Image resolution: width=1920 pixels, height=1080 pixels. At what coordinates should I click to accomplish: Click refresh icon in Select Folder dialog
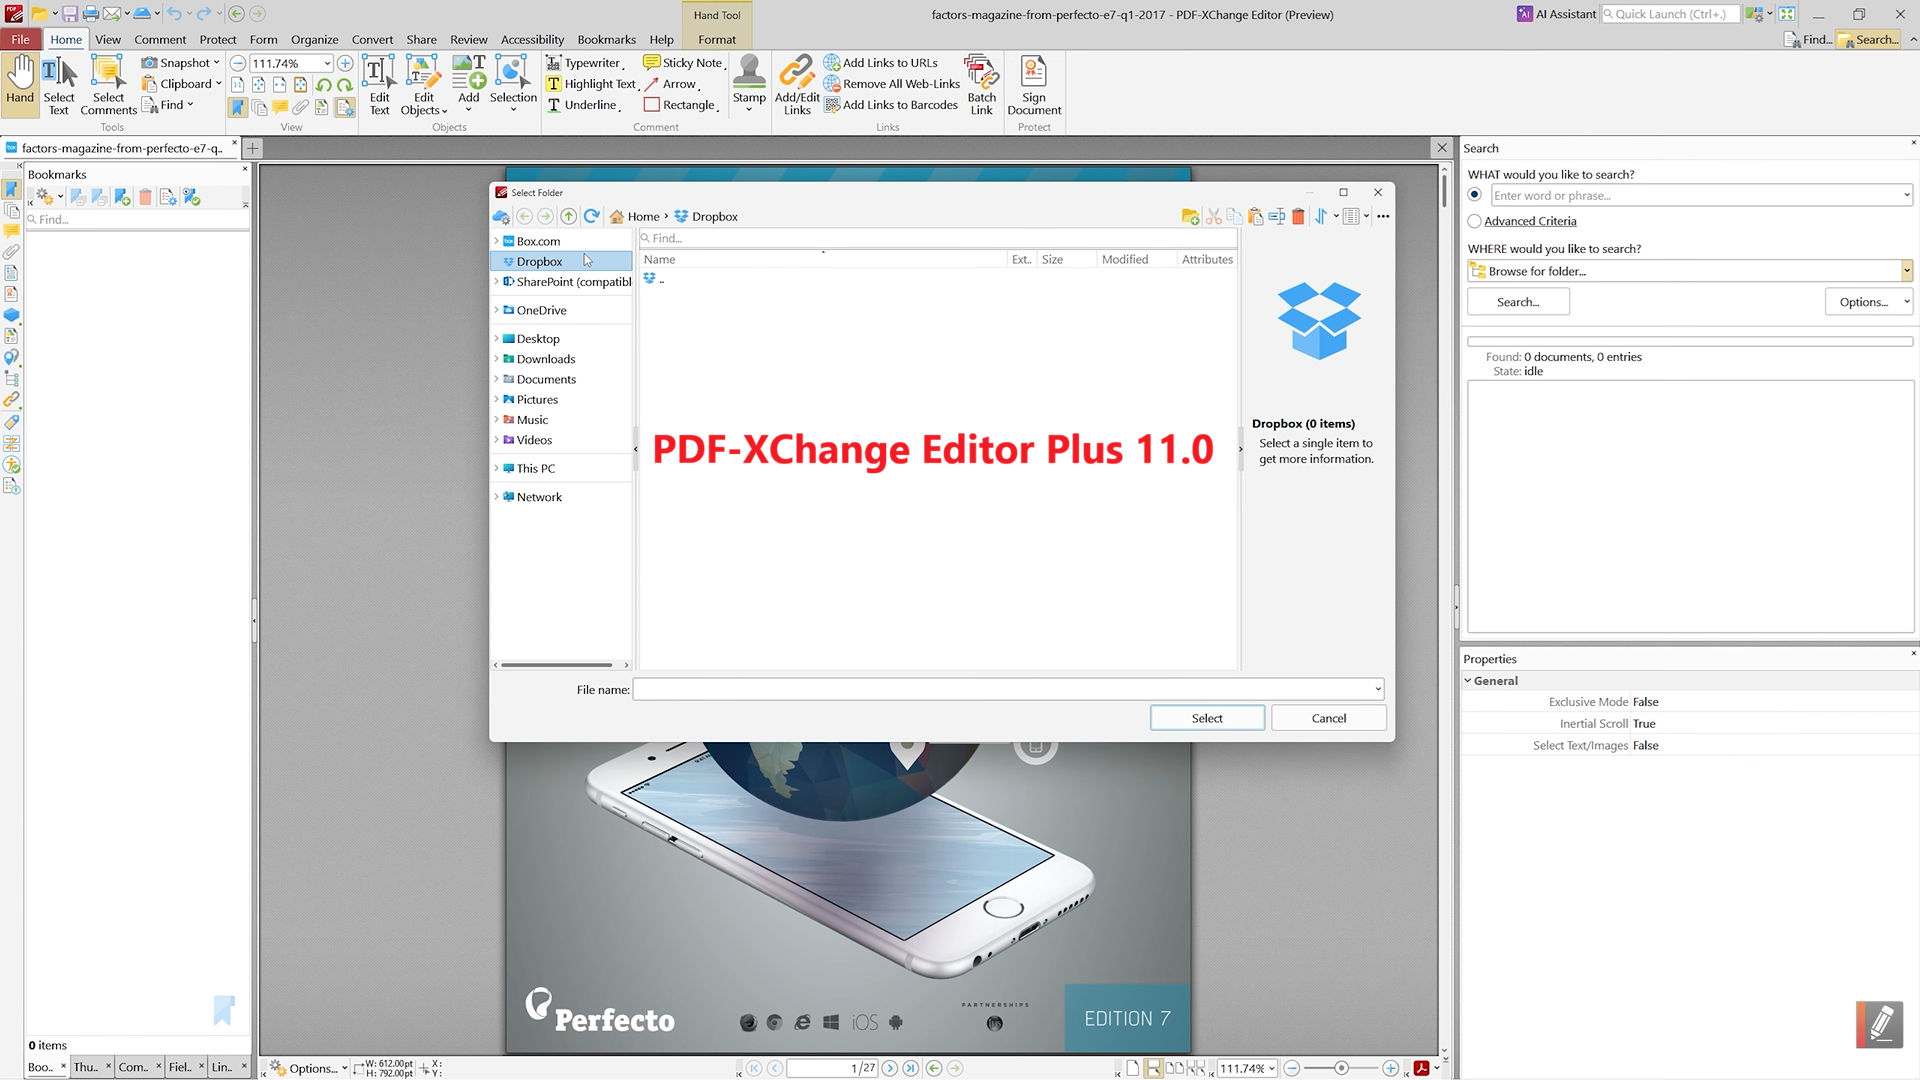592,216
